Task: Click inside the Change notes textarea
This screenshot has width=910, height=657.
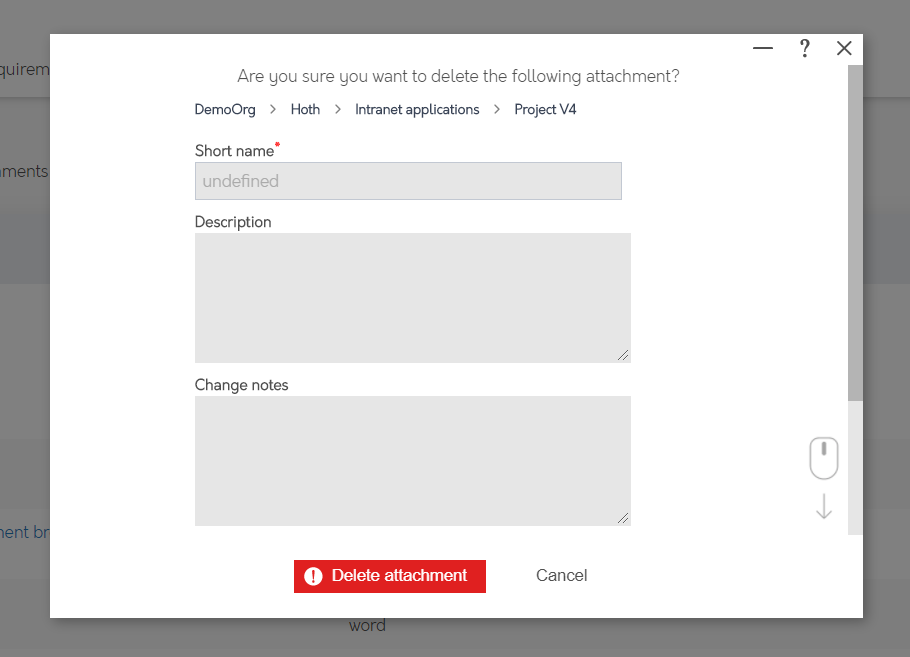Action: click(412, 460)
